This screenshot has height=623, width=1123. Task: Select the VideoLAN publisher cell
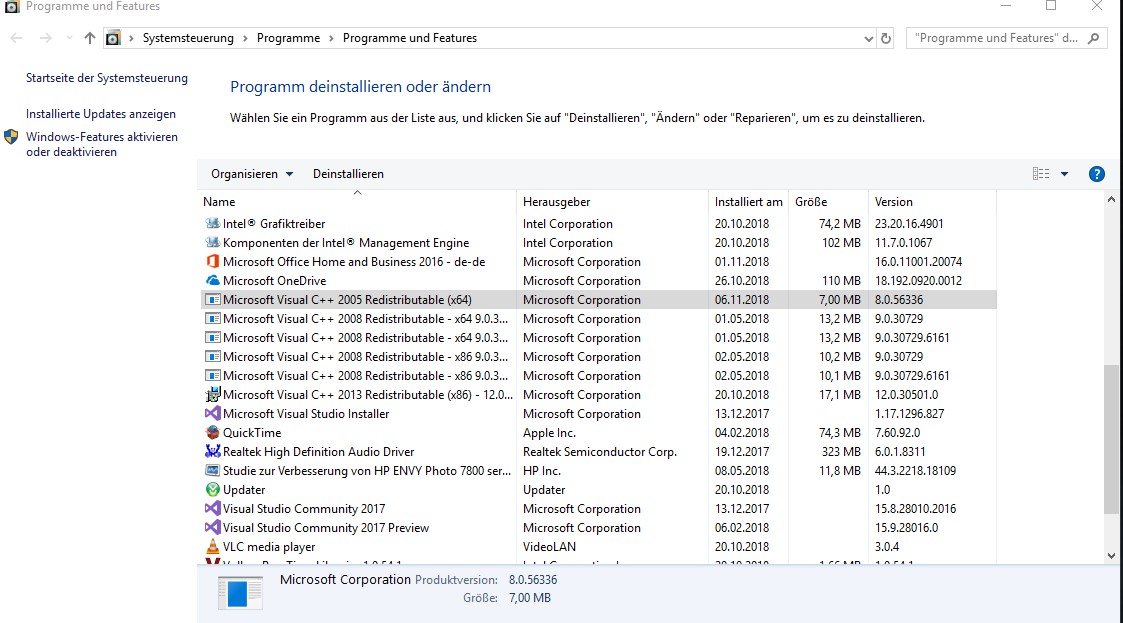(549, 546)
